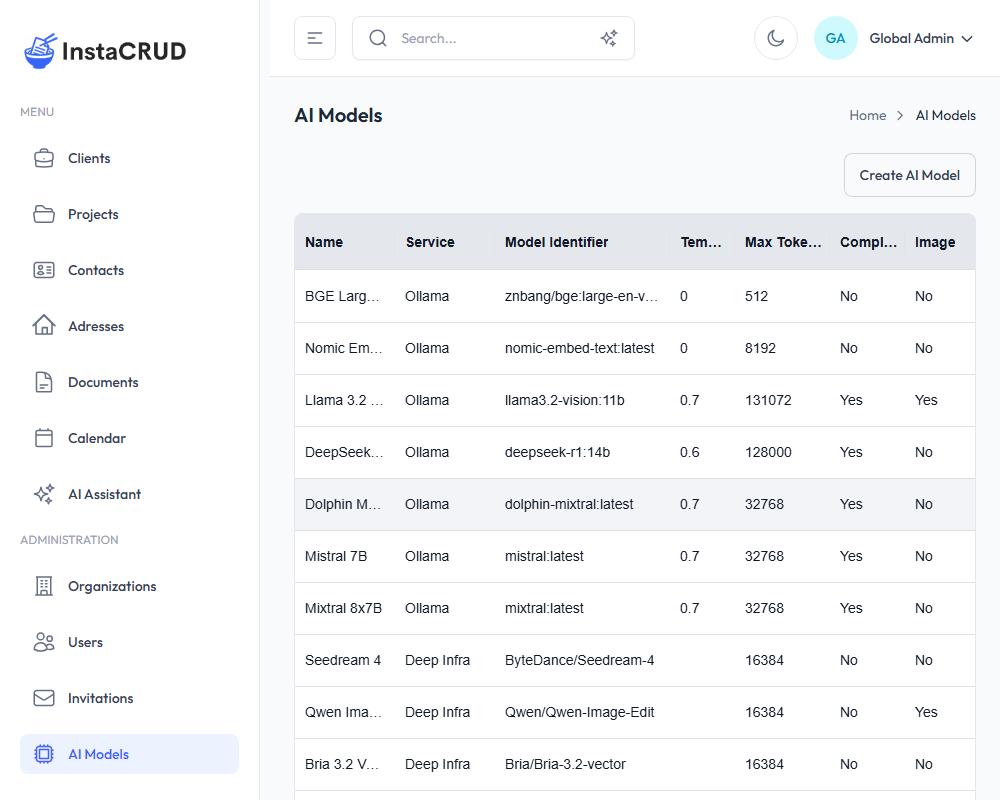Open the Organizations menu item

click(112, 586)
